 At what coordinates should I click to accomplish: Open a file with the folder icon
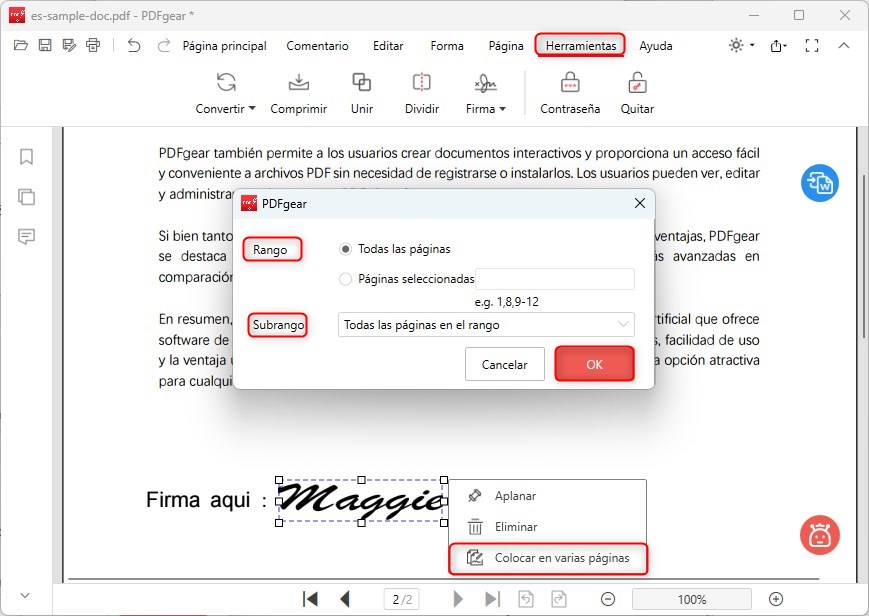point(21,45)
